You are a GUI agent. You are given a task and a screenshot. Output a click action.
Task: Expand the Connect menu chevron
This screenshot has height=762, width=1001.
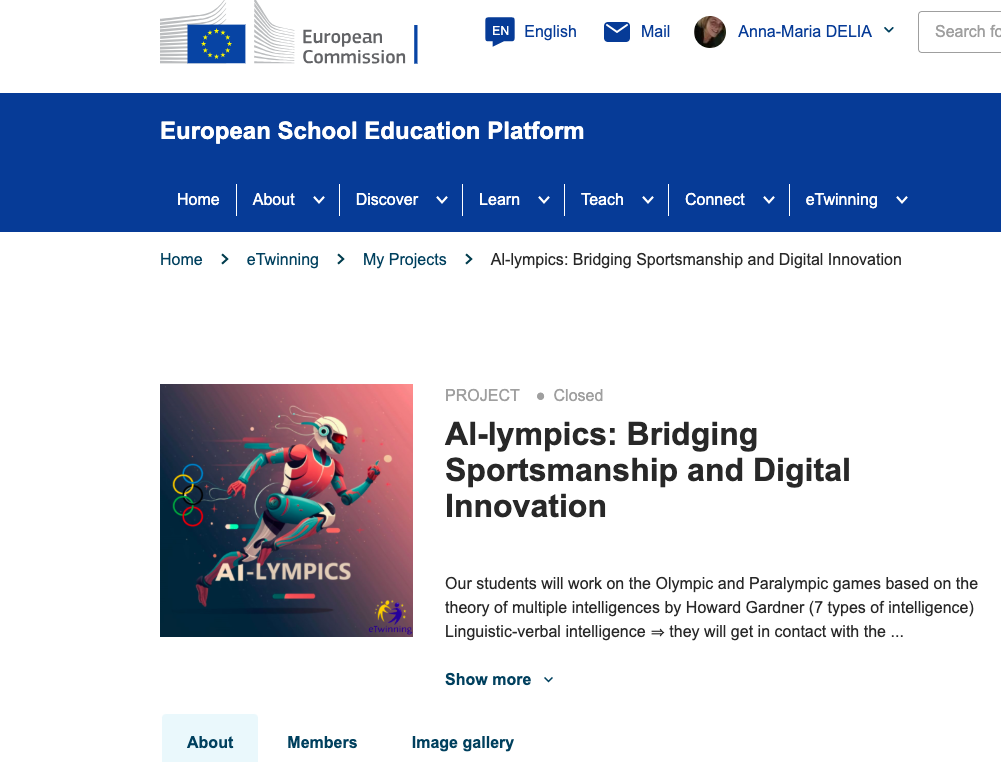tap(769, 200)
